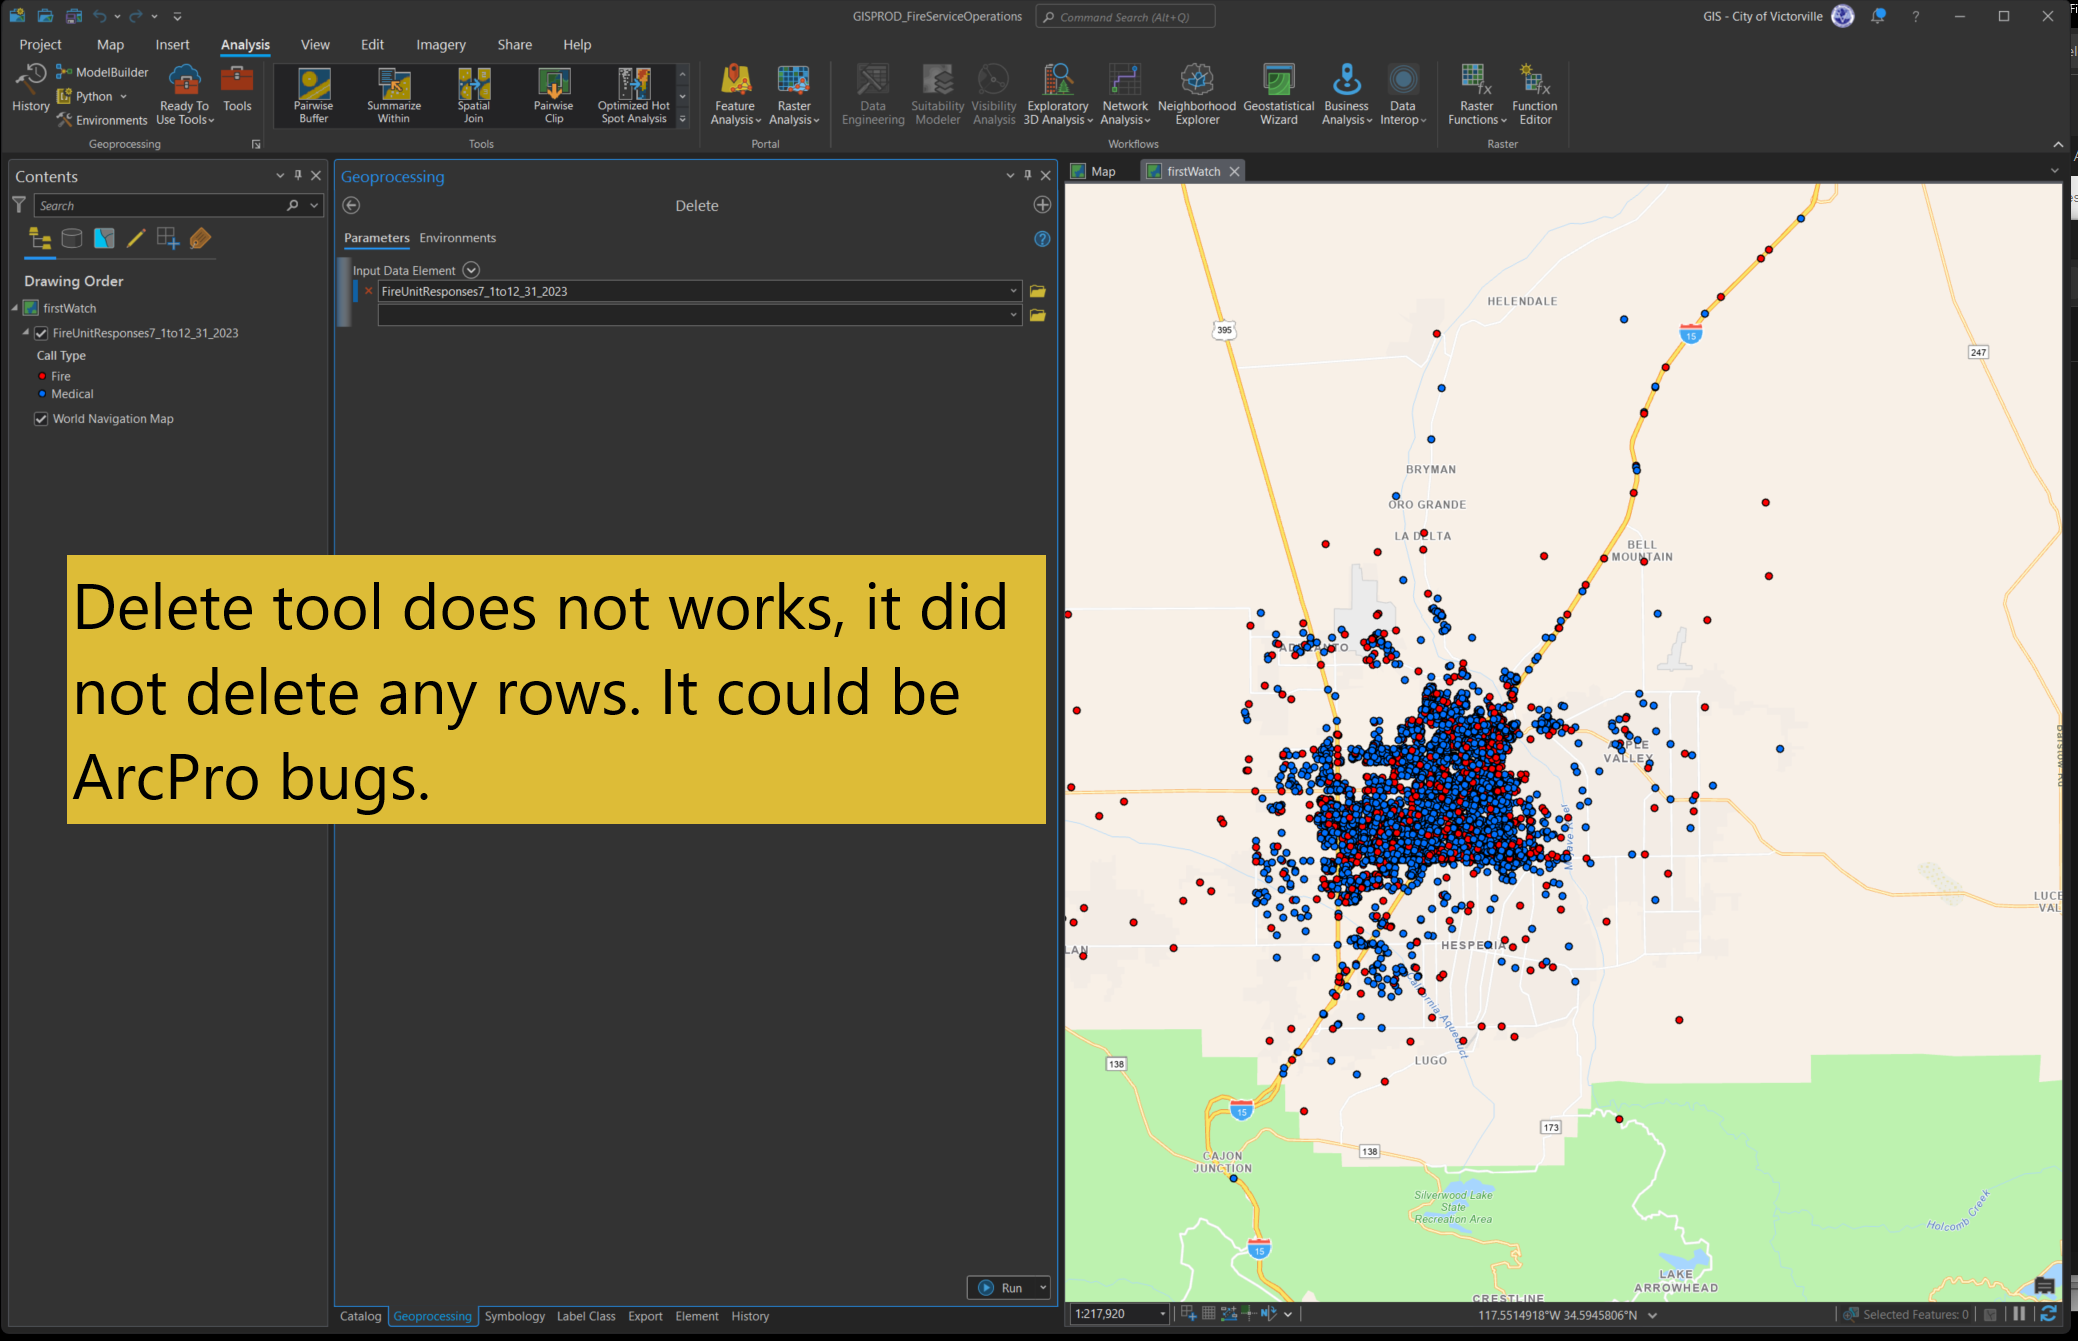Switch Contents to List By Snapping
This screenshot has height=1341, width=2078.
click(x=168, y=238)
